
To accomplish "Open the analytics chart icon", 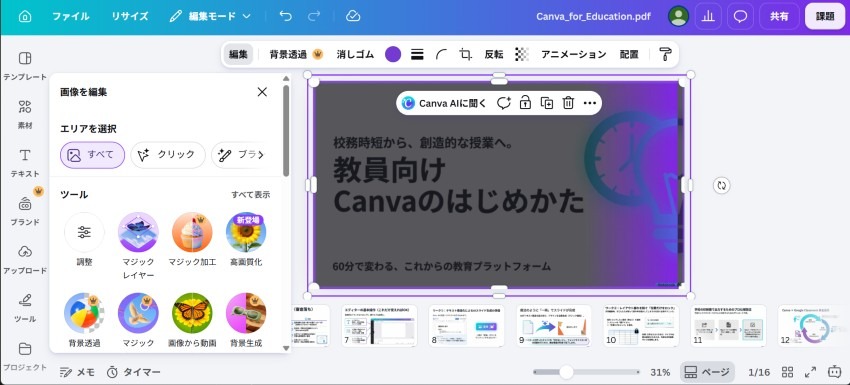I will tap(707, 16).
